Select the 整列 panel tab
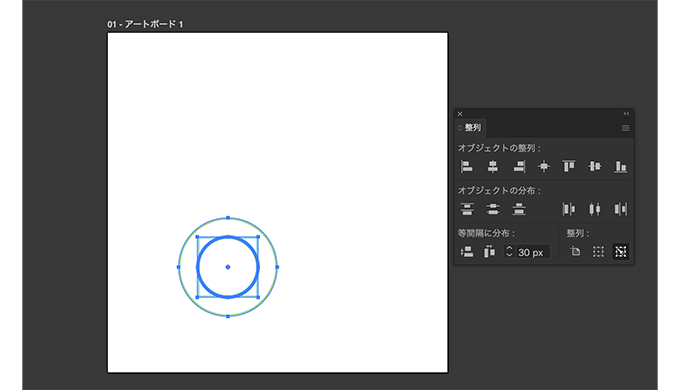The image size is (680, 390). tap(473, 128)
